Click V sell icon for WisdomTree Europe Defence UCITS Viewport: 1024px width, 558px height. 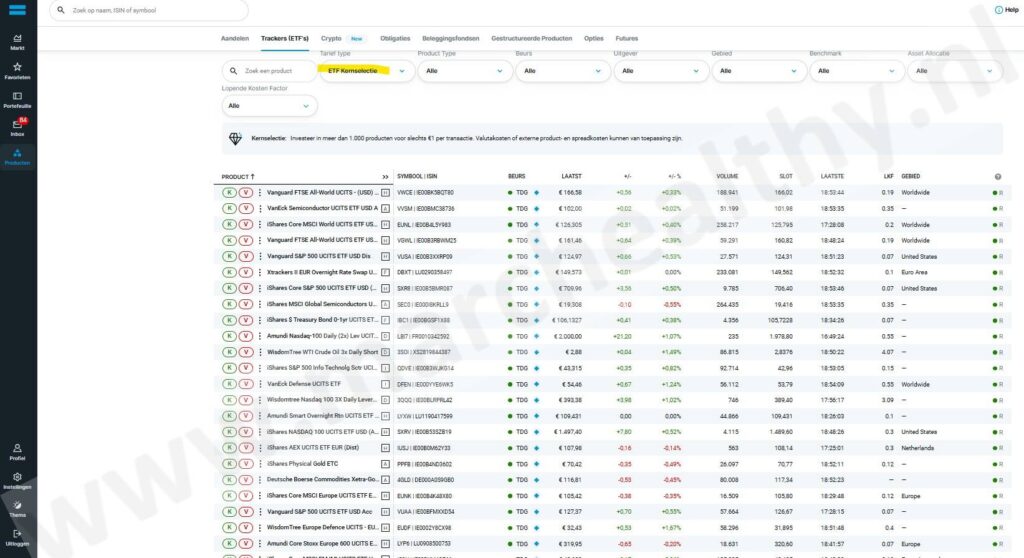[x=246, y=527]
